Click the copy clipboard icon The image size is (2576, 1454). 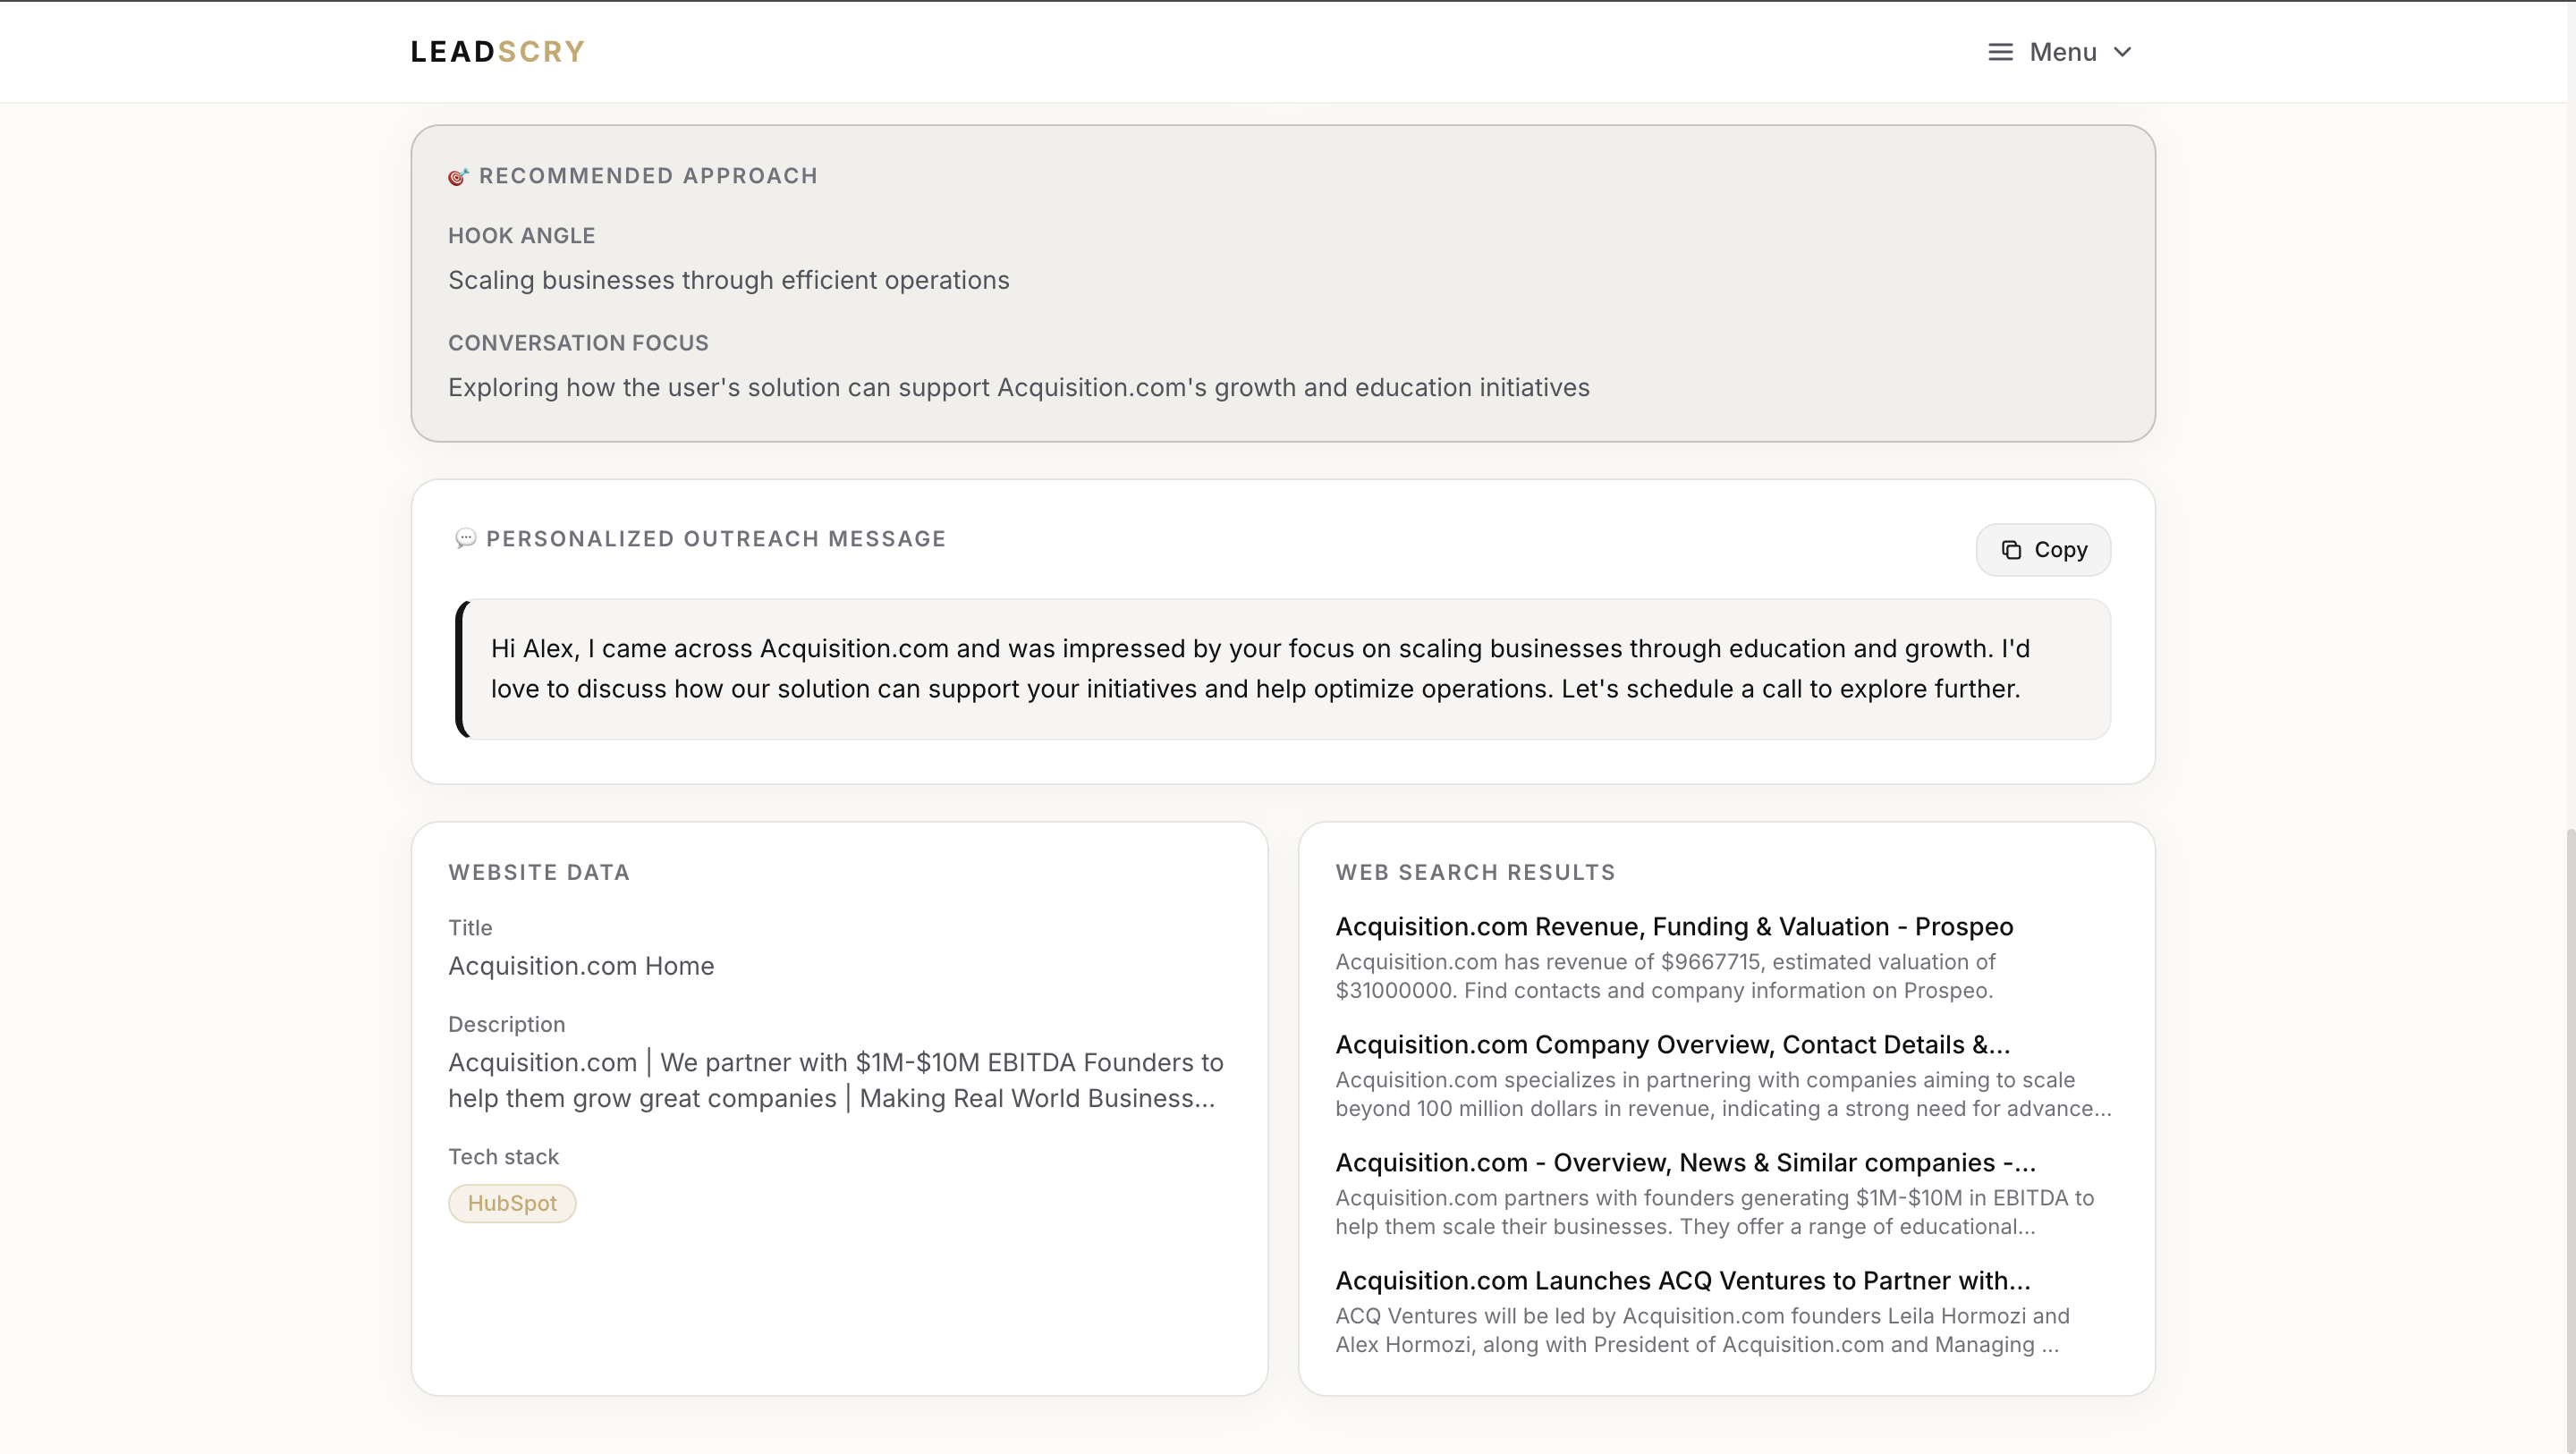point(2011,550)
